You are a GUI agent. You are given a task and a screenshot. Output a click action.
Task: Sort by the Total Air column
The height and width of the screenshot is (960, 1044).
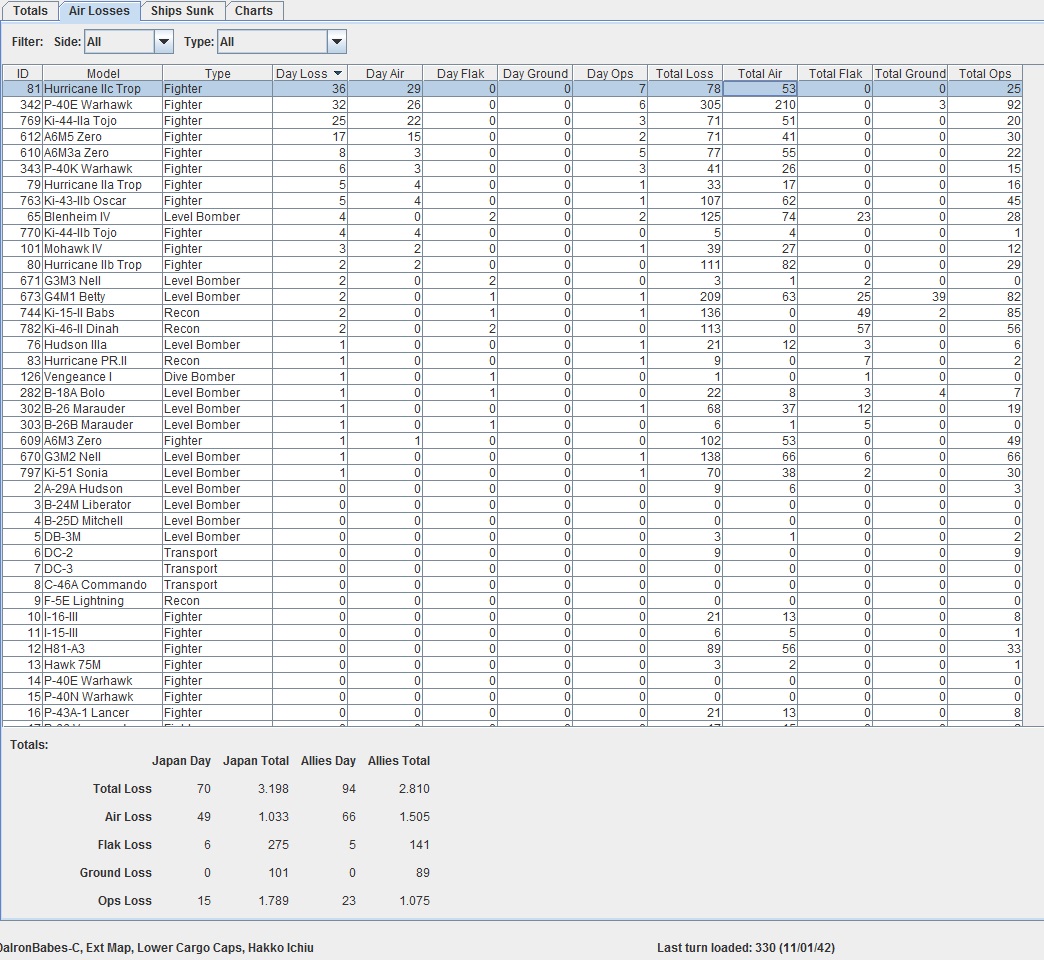(760, 73)
